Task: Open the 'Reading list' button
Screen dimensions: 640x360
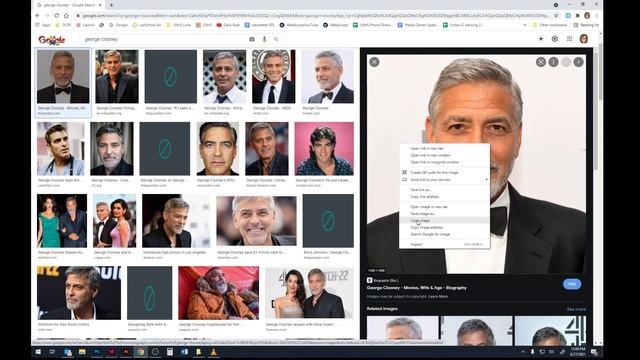Action: tap(587, 25)
